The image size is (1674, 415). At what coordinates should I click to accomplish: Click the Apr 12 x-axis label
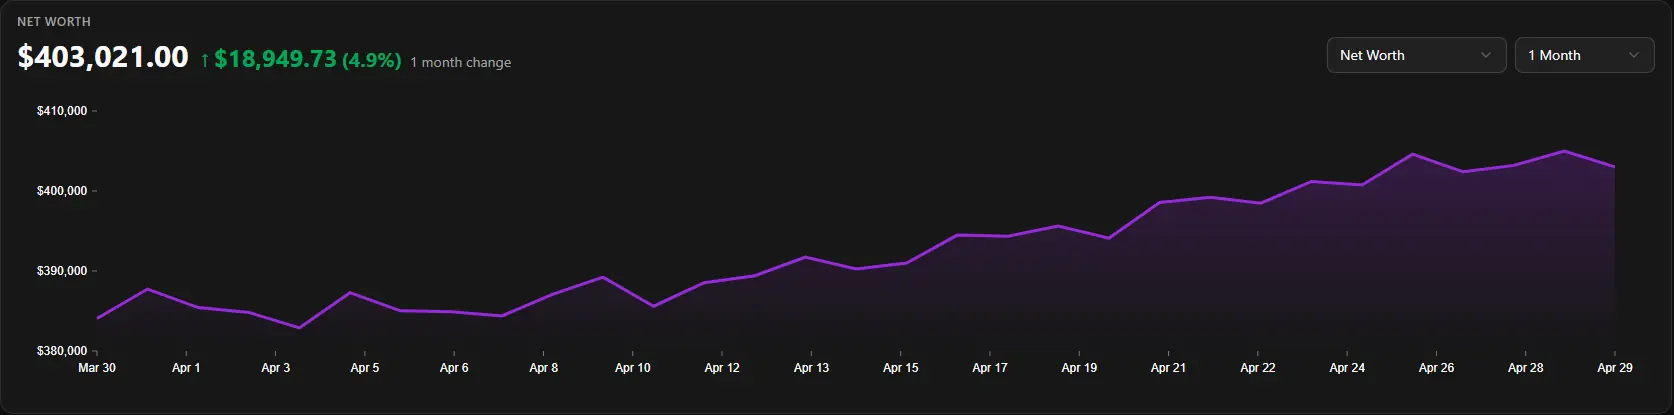722,368
